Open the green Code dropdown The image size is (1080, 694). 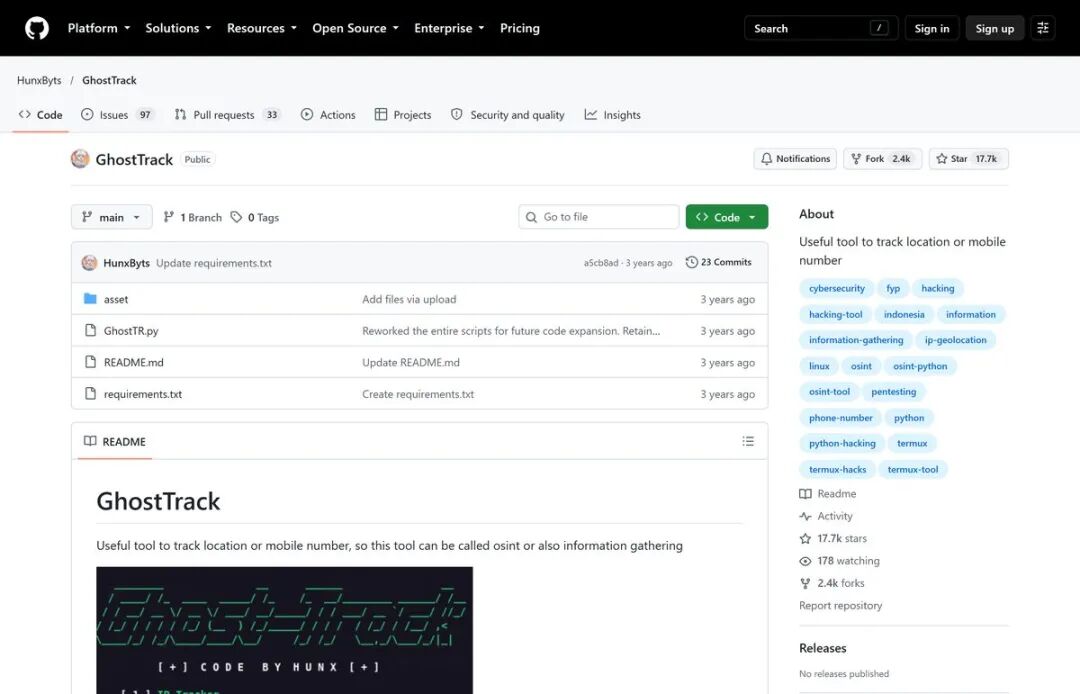tap(727, 217)
